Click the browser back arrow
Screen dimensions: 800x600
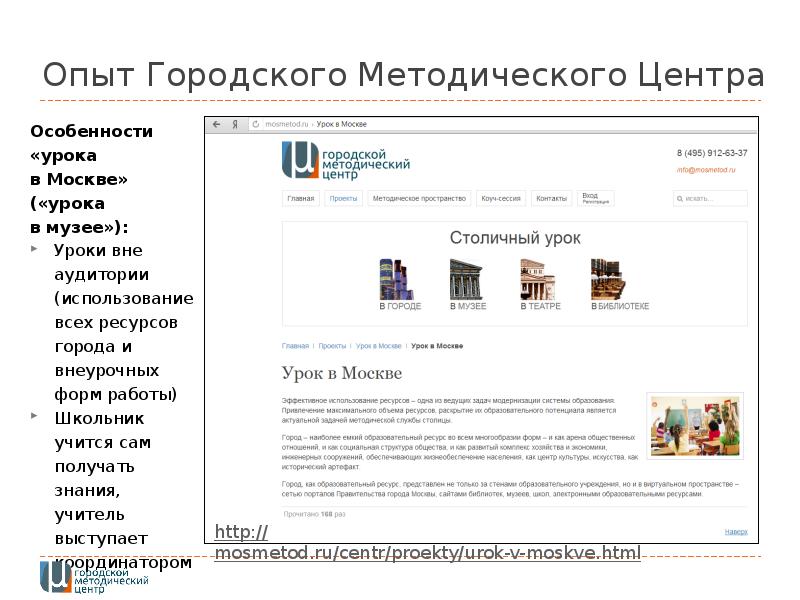pos(217,124)
